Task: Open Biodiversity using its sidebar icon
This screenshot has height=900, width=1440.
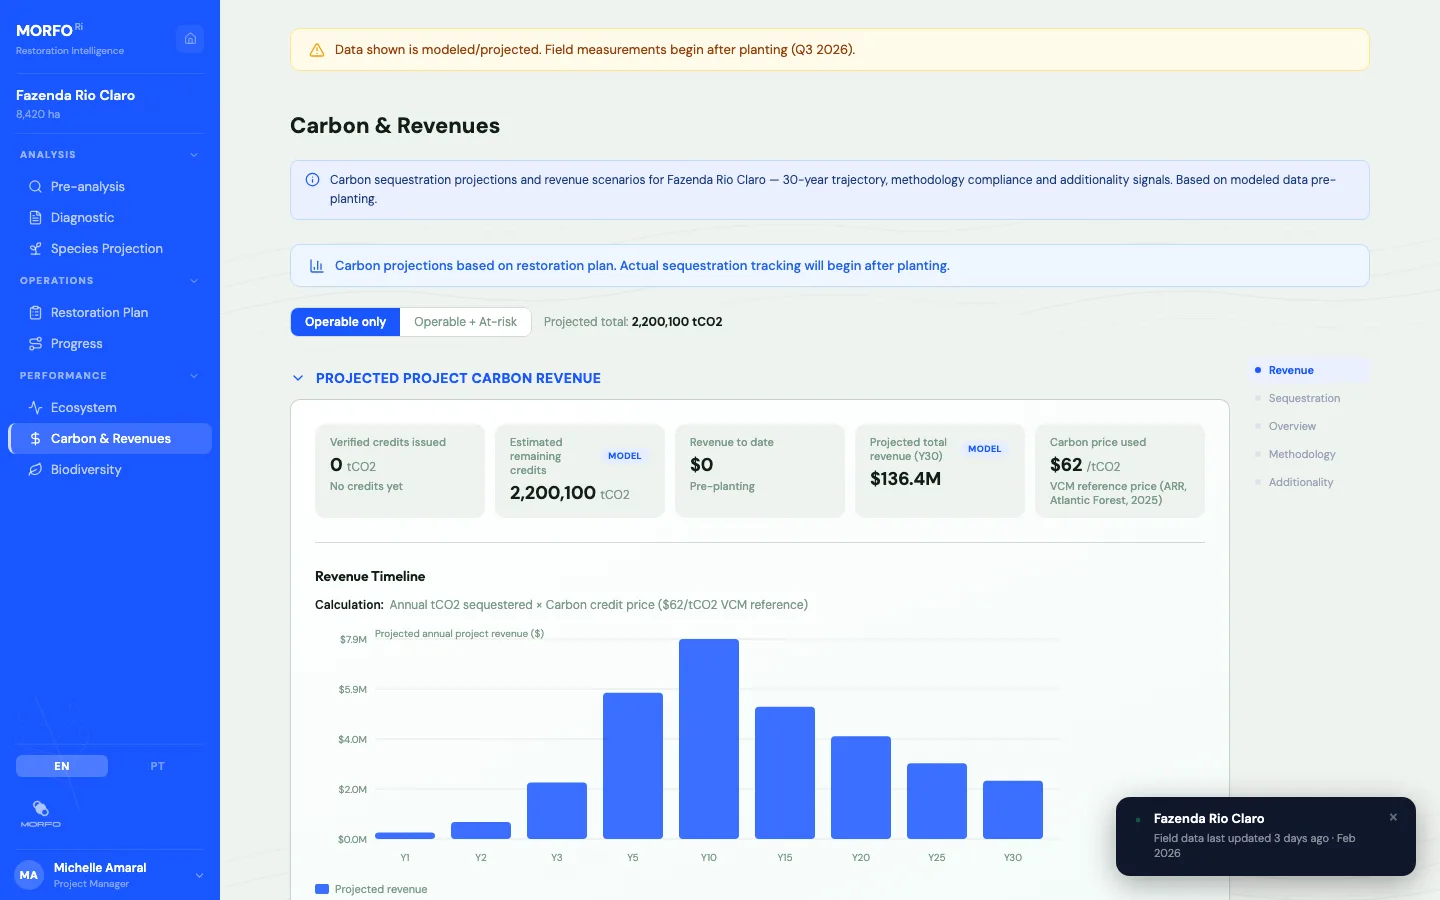Action: 34,469
